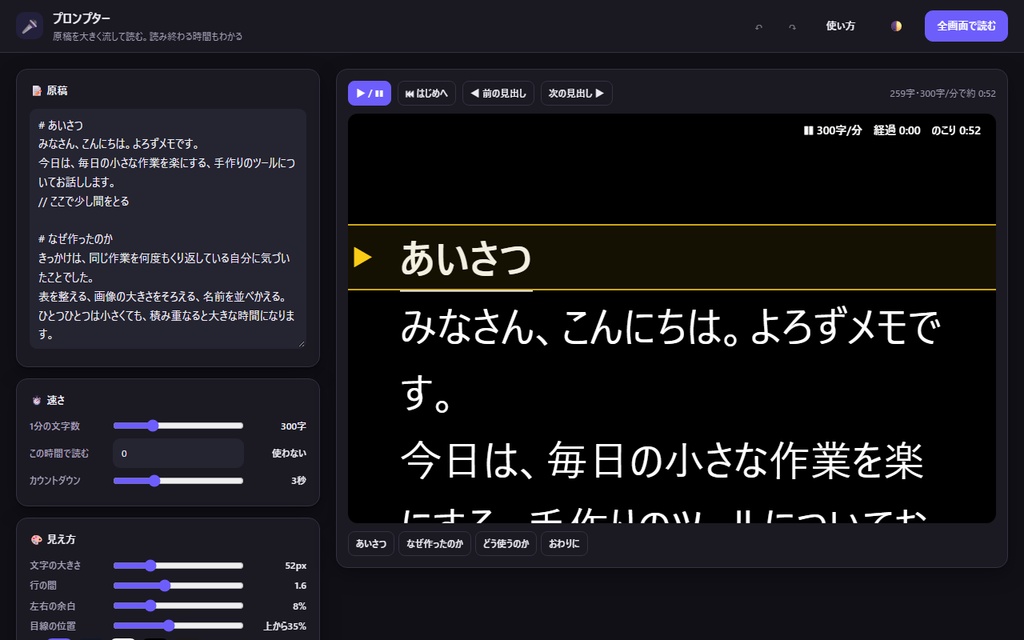Jump back with はじめへ button

click(x=426, y=93)
